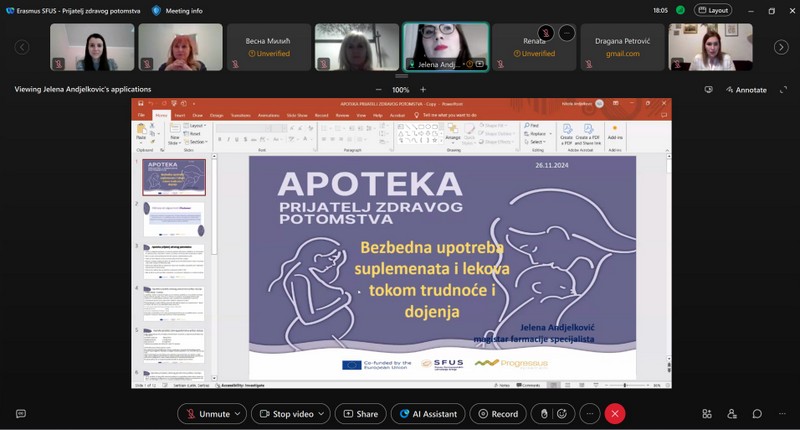Select slide 3 thumbnail in PowerPoint panel
Image resolution: width=800 pixels, height=430 pixels.
174,262
